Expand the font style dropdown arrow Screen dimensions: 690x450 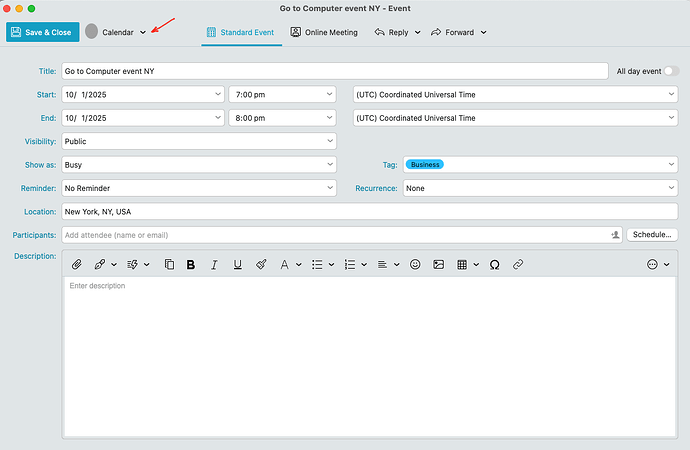click(299, 265)
